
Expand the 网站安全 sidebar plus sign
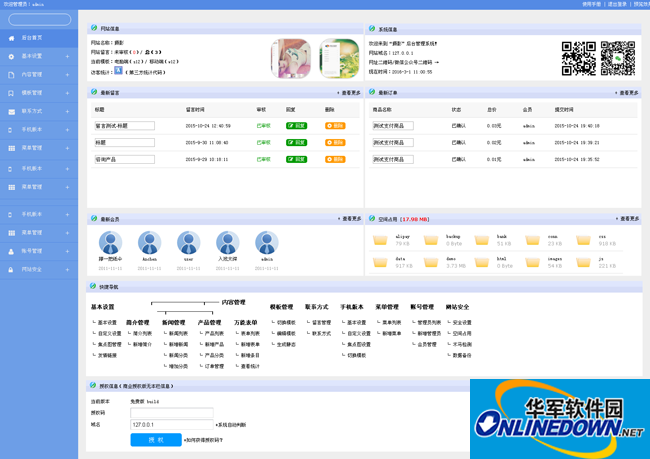click(x=67, y=270)
